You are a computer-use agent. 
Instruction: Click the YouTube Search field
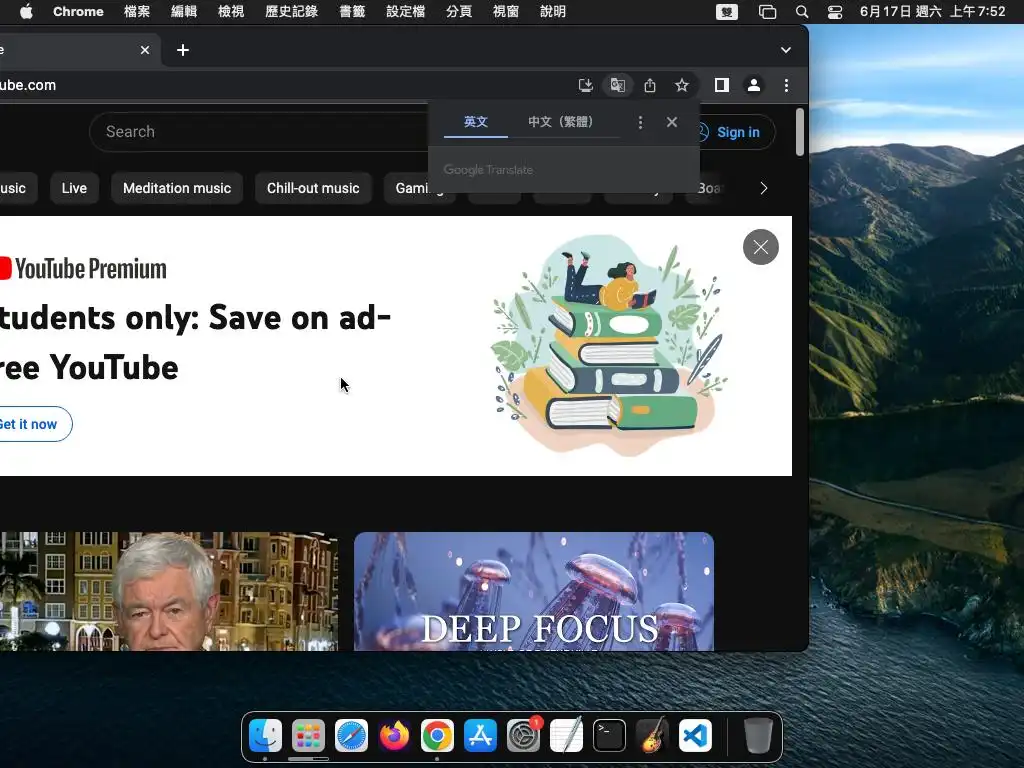point(261,132)
